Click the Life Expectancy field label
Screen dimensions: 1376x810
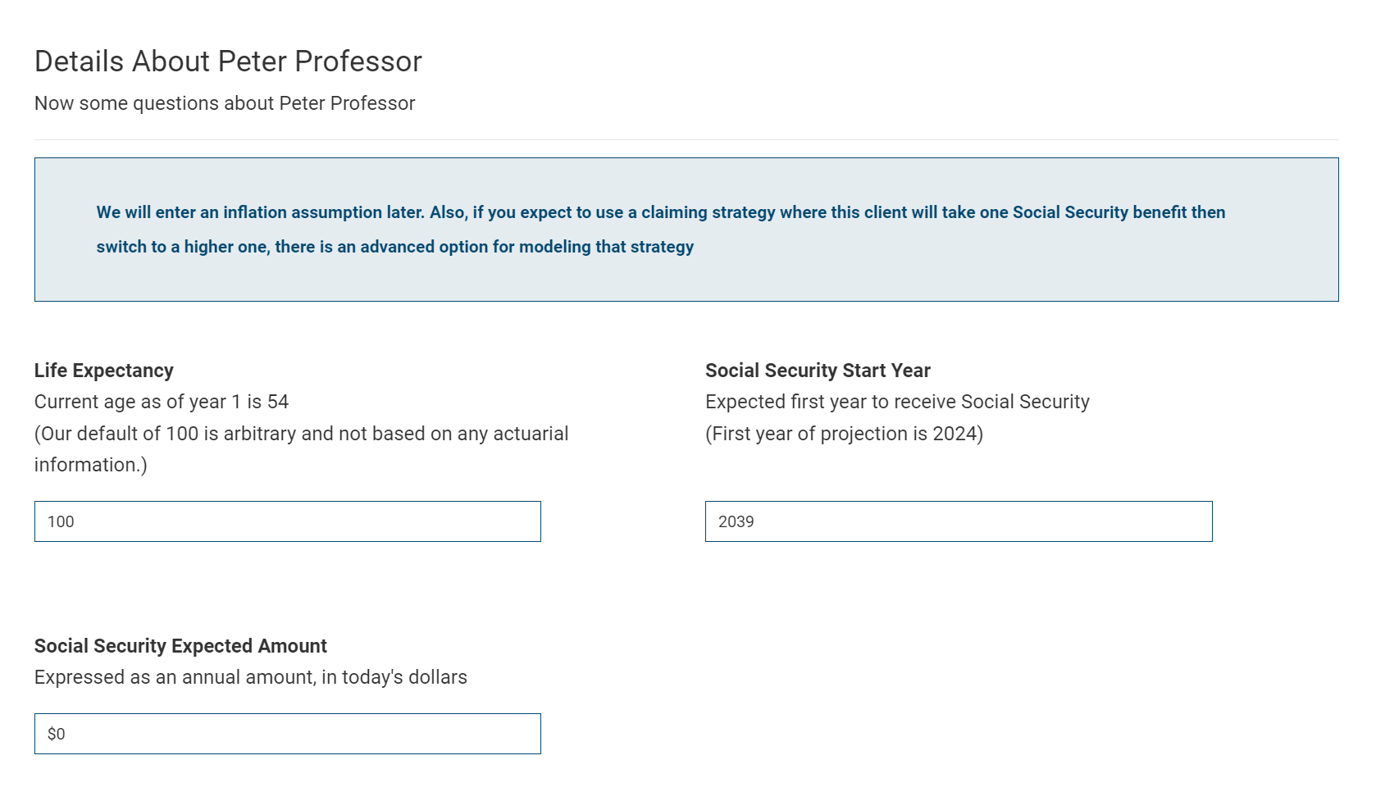103,370
